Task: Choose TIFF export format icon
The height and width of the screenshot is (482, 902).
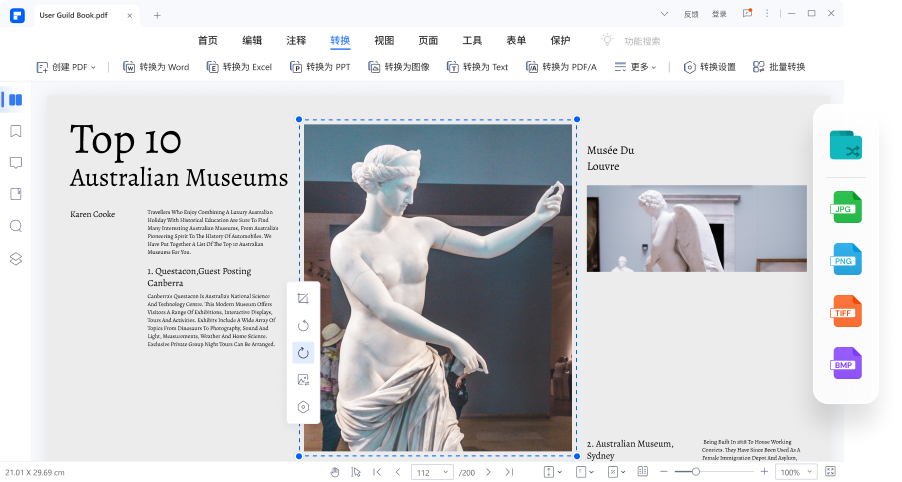Action: tap(845, 311)
